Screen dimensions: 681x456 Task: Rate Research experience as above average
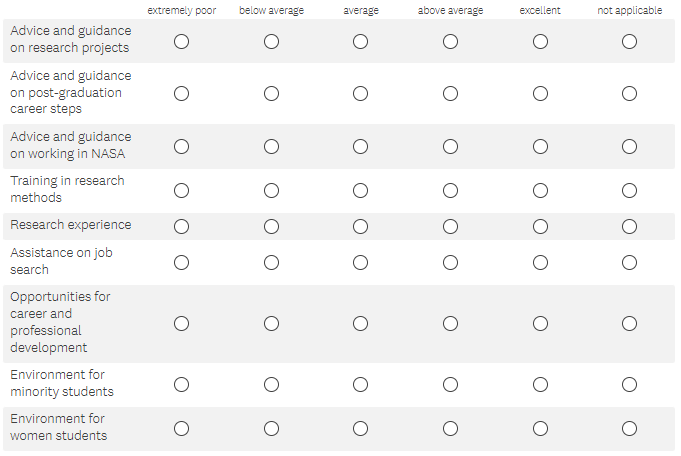(450, 226)
